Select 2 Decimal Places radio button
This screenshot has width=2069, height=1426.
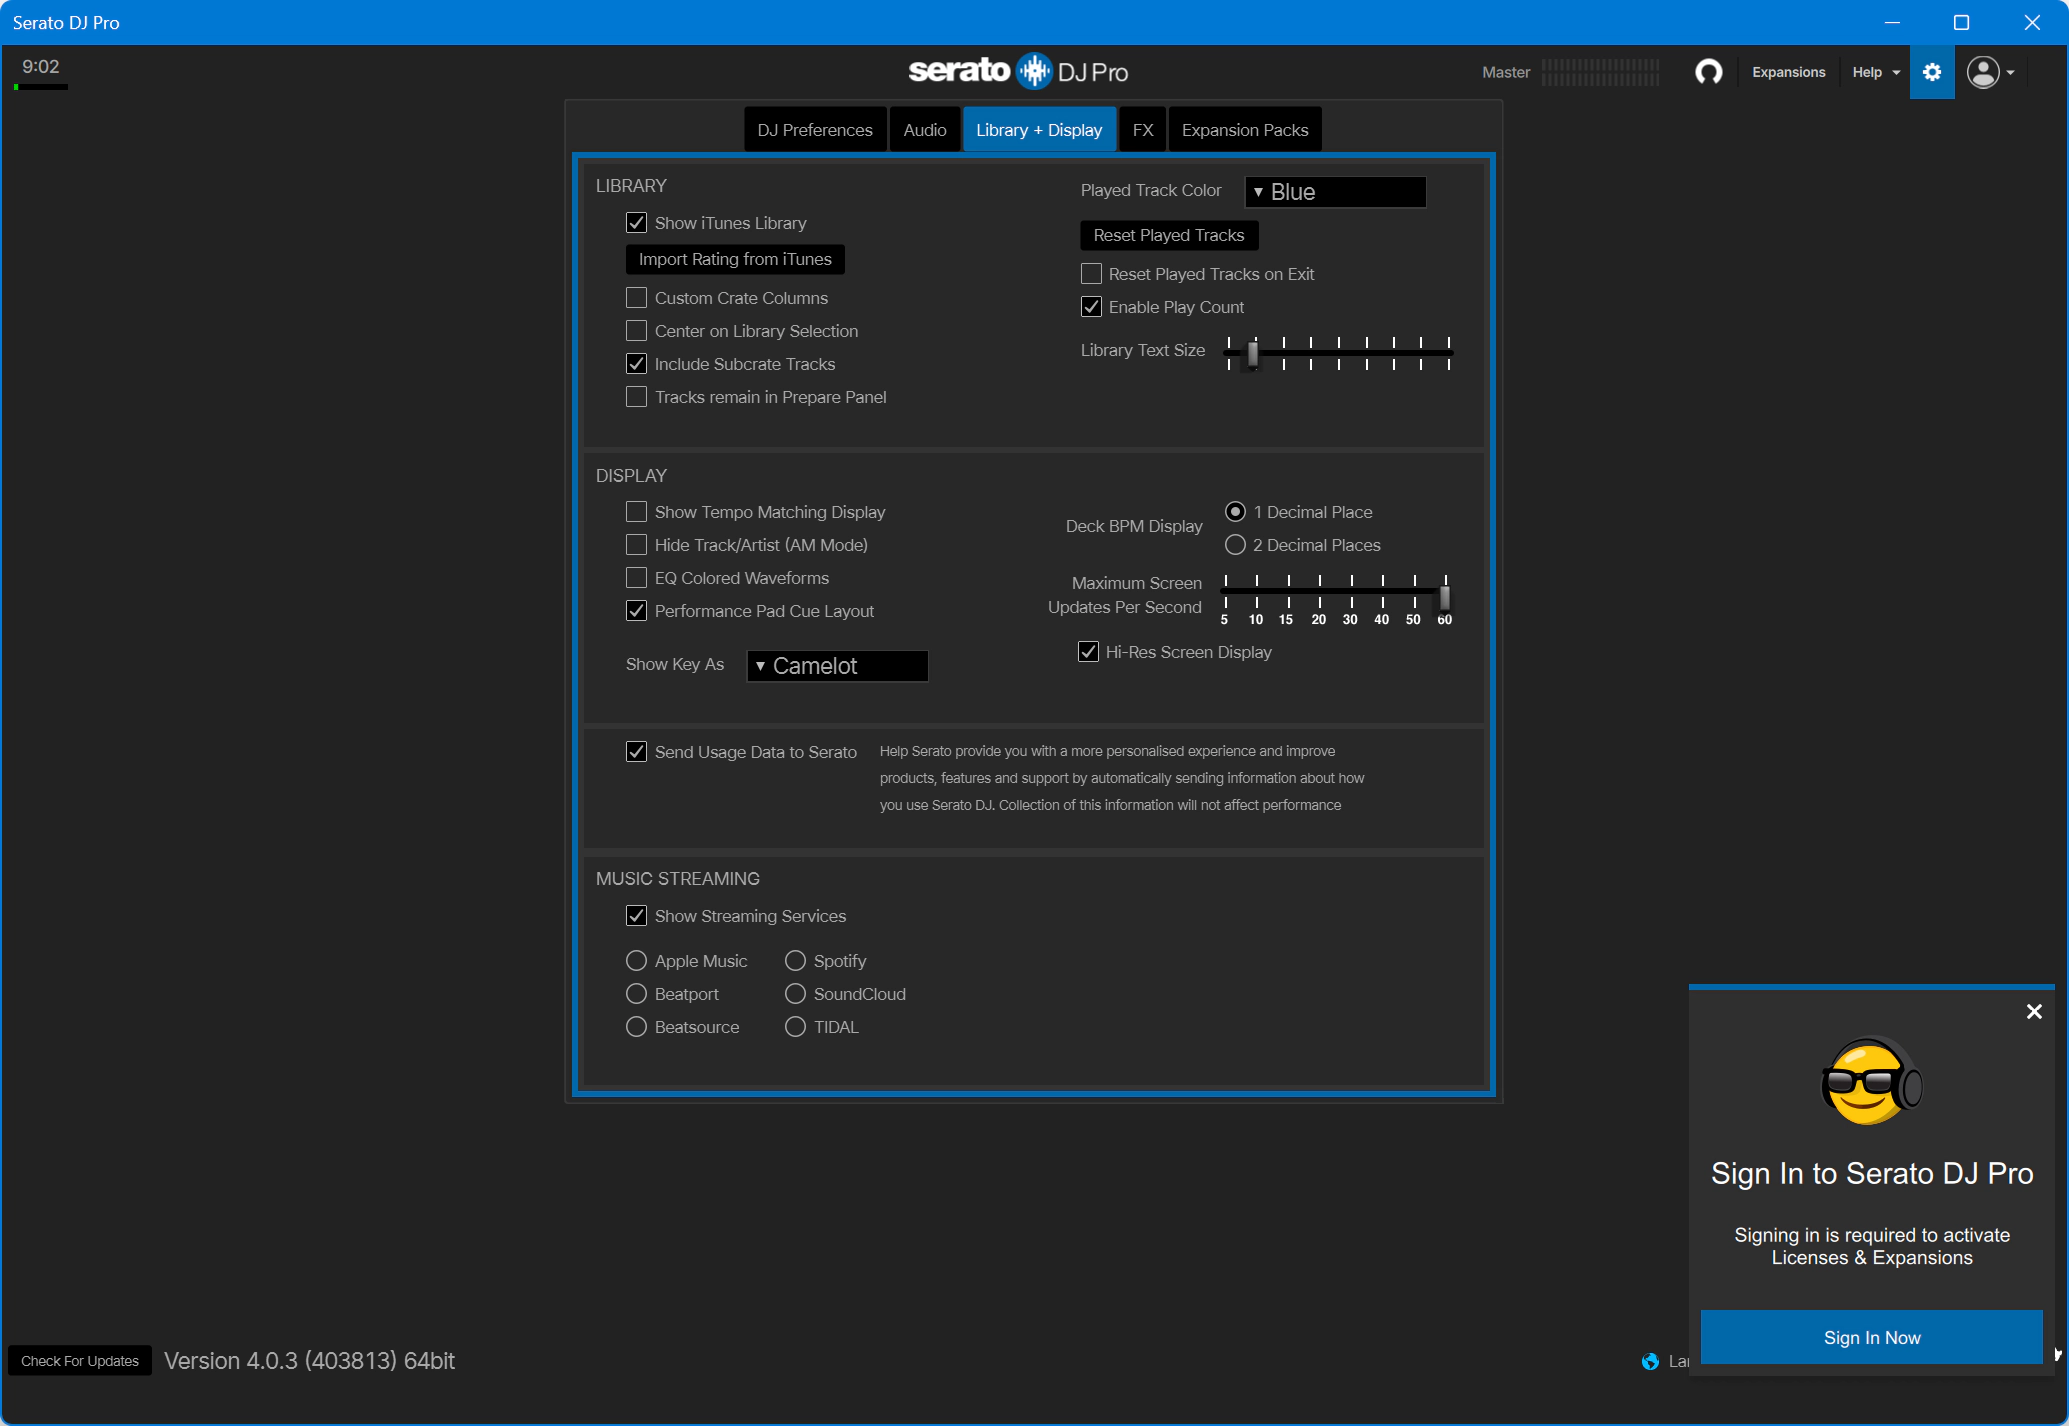point(1235,545)
